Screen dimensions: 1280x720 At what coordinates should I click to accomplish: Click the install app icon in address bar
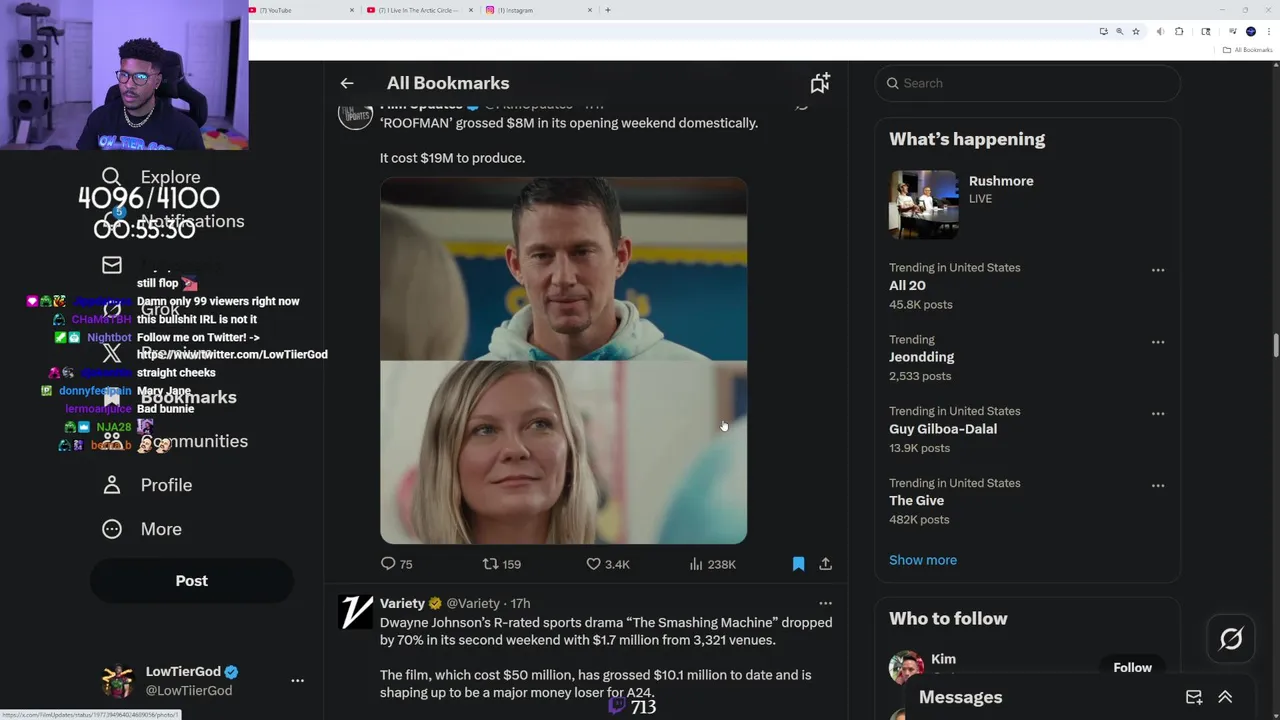pos(1103,32)
